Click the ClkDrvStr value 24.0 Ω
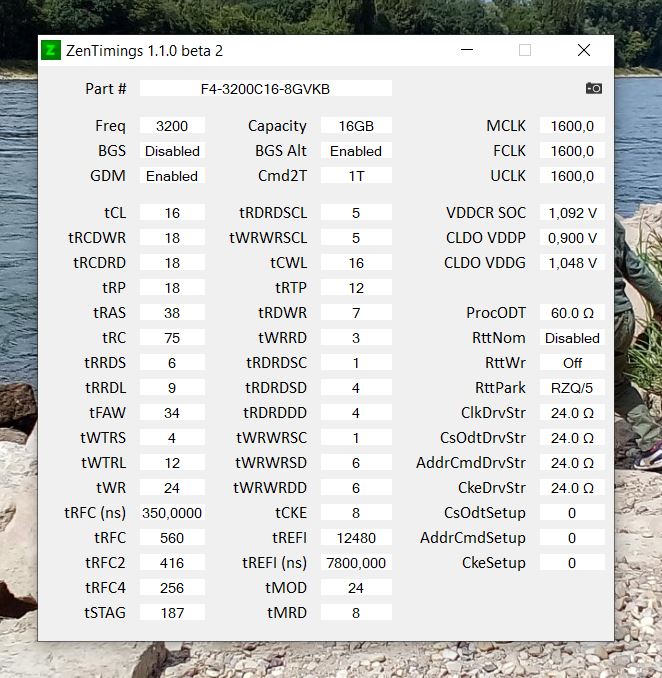The height and width of the screenshot is (678, 662). click(x=572, y=413)
